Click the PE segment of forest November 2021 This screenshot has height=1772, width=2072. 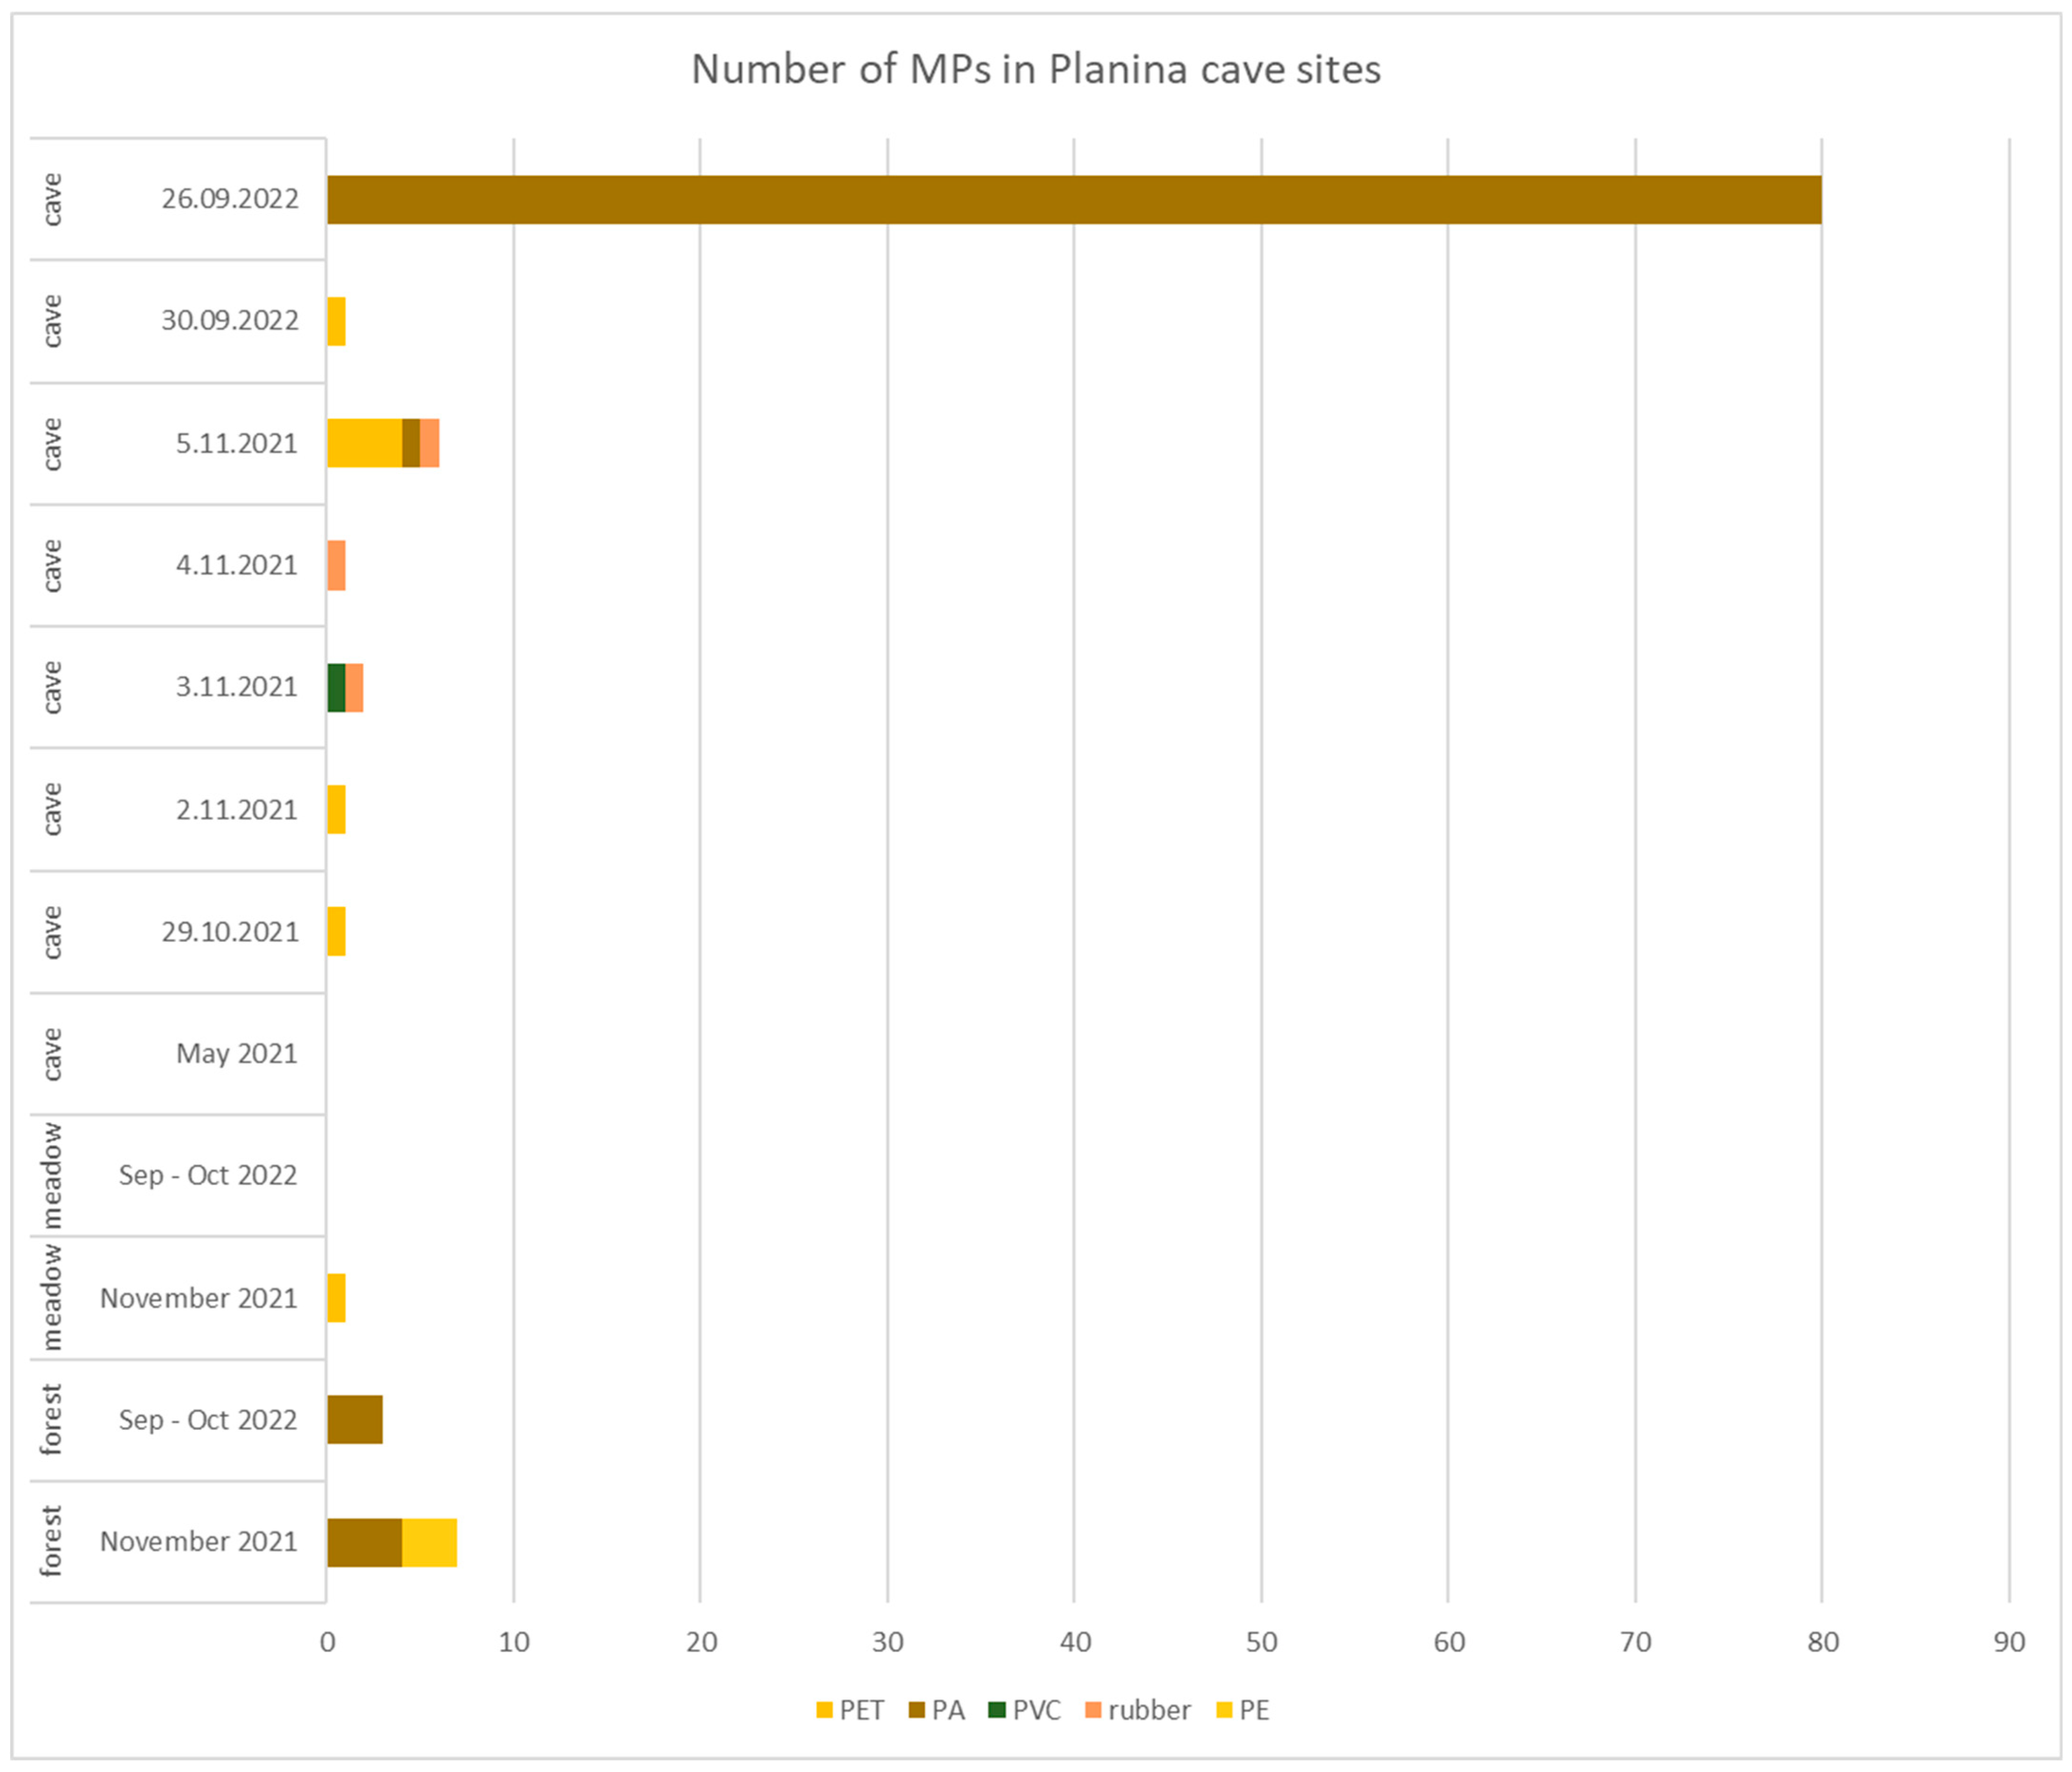(430, 1542)
